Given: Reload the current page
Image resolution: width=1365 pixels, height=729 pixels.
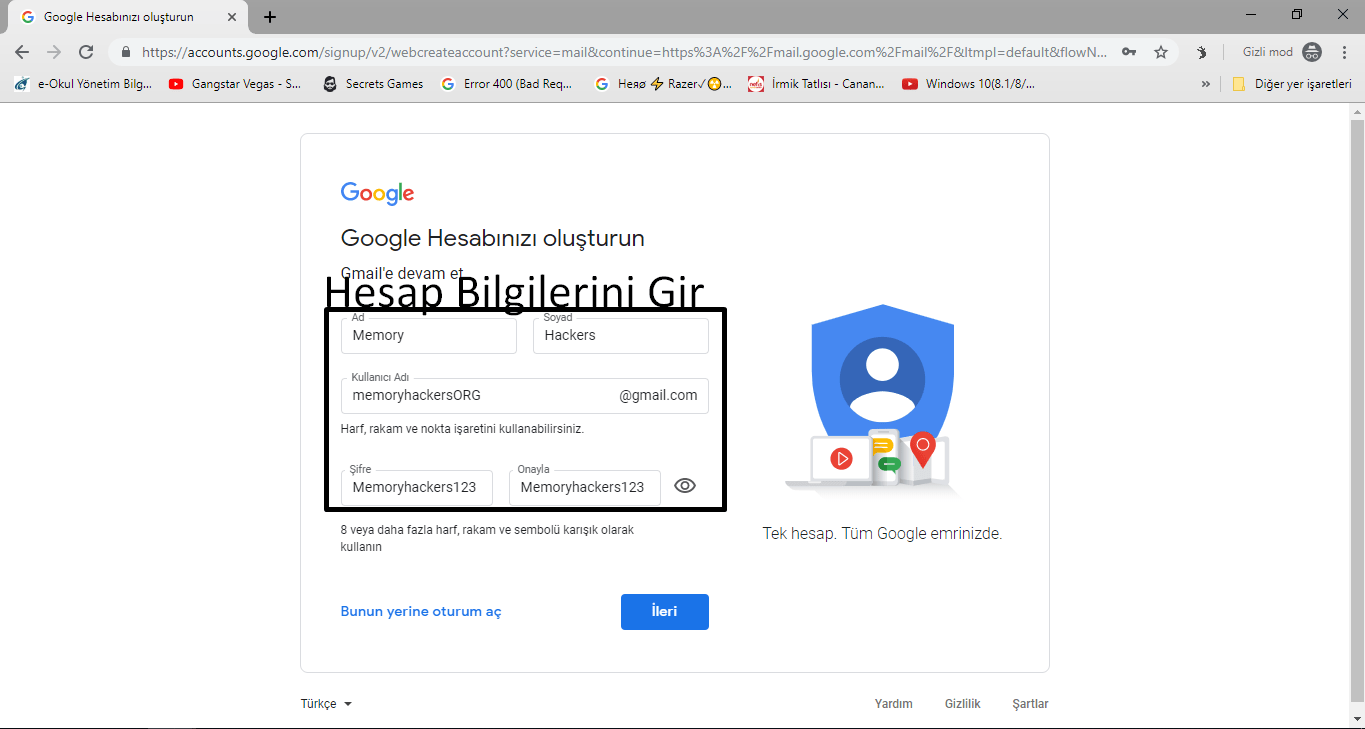Looking at the screenshot, I should [86, 52].
